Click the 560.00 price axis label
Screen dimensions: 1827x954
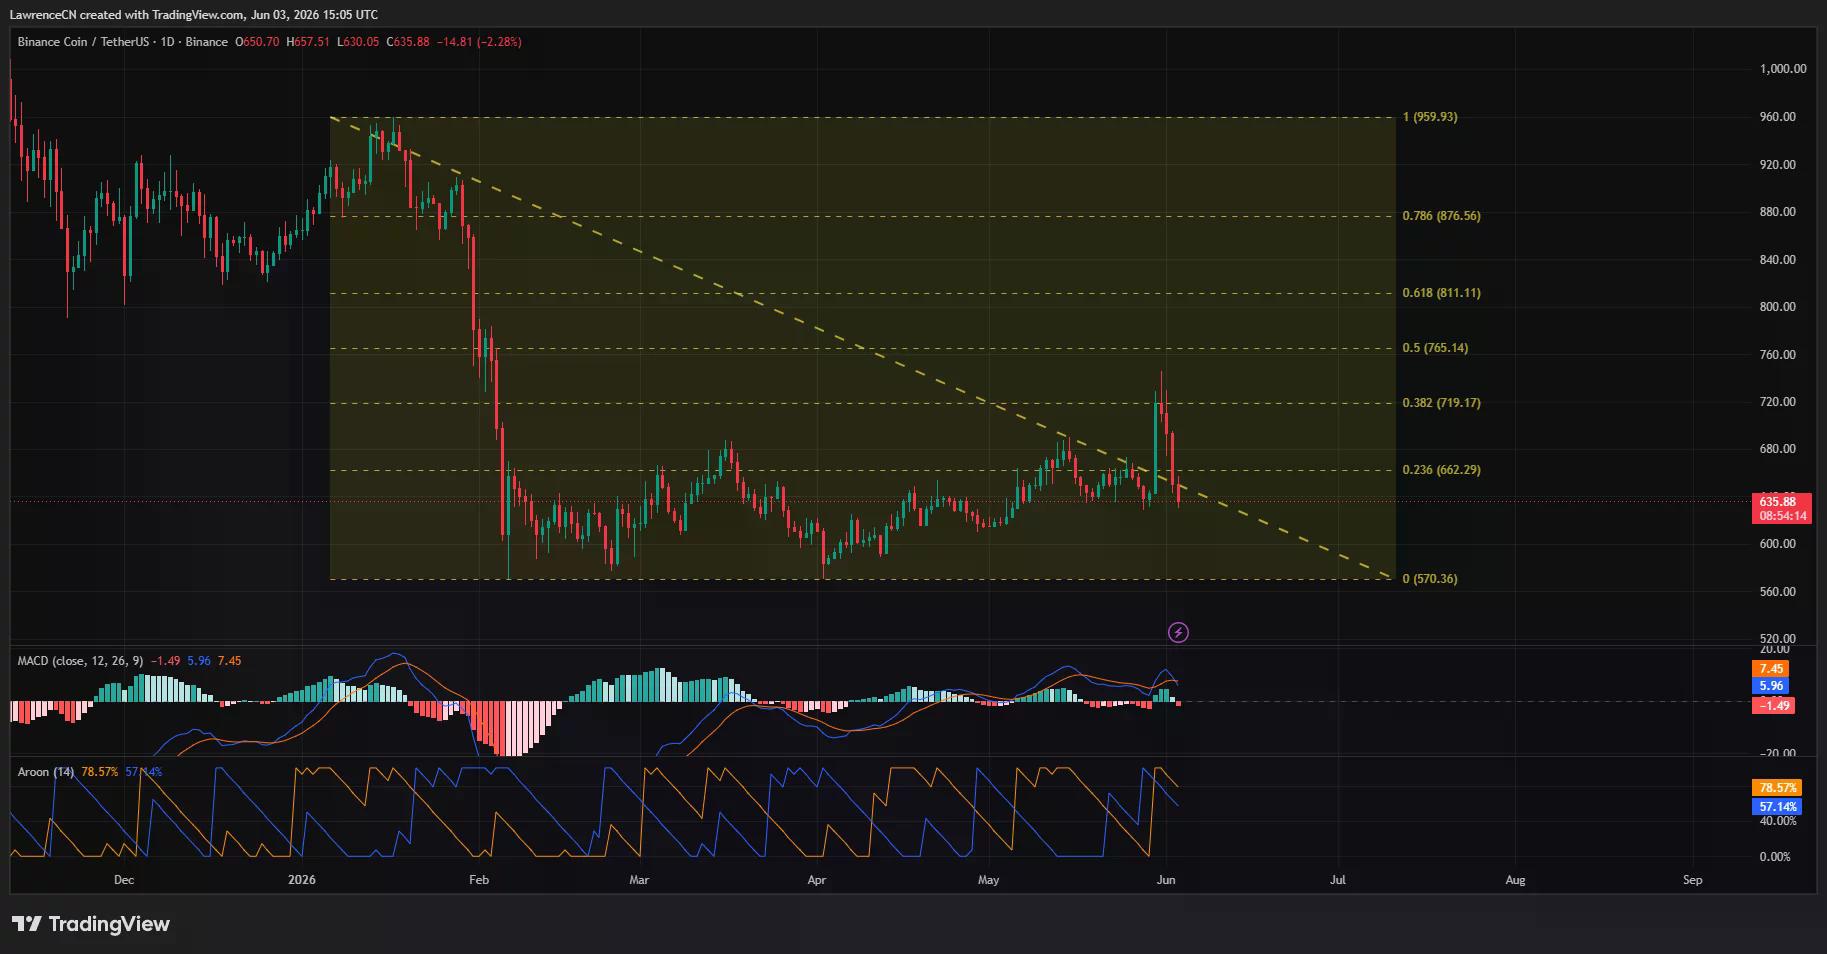(1778, 592)
